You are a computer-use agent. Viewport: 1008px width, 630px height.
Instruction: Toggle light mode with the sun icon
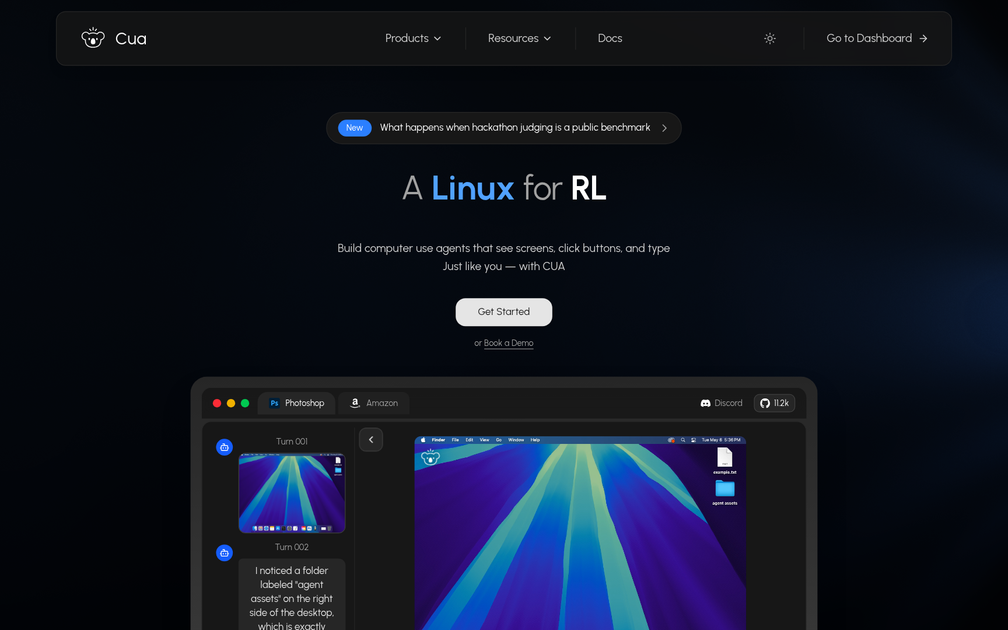tap(769, 38)
